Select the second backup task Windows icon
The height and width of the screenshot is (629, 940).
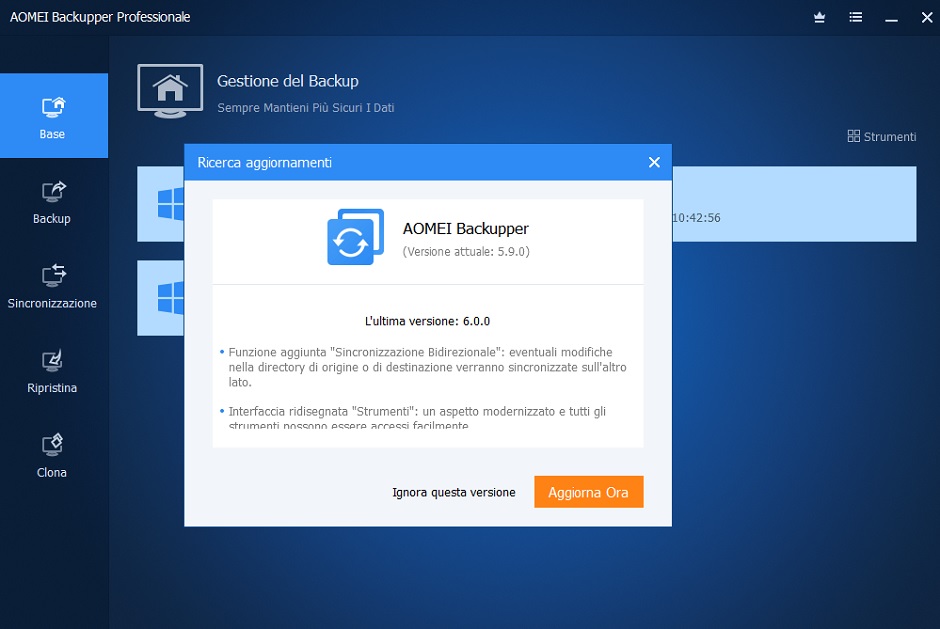tap(170, 298)
